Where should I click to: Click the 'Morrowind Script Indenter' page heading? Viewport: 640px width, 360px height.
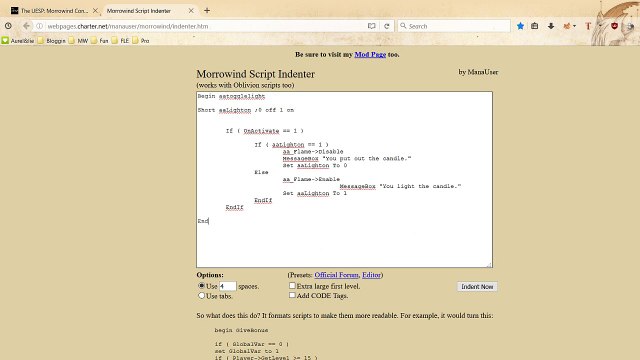click(256, 74)
